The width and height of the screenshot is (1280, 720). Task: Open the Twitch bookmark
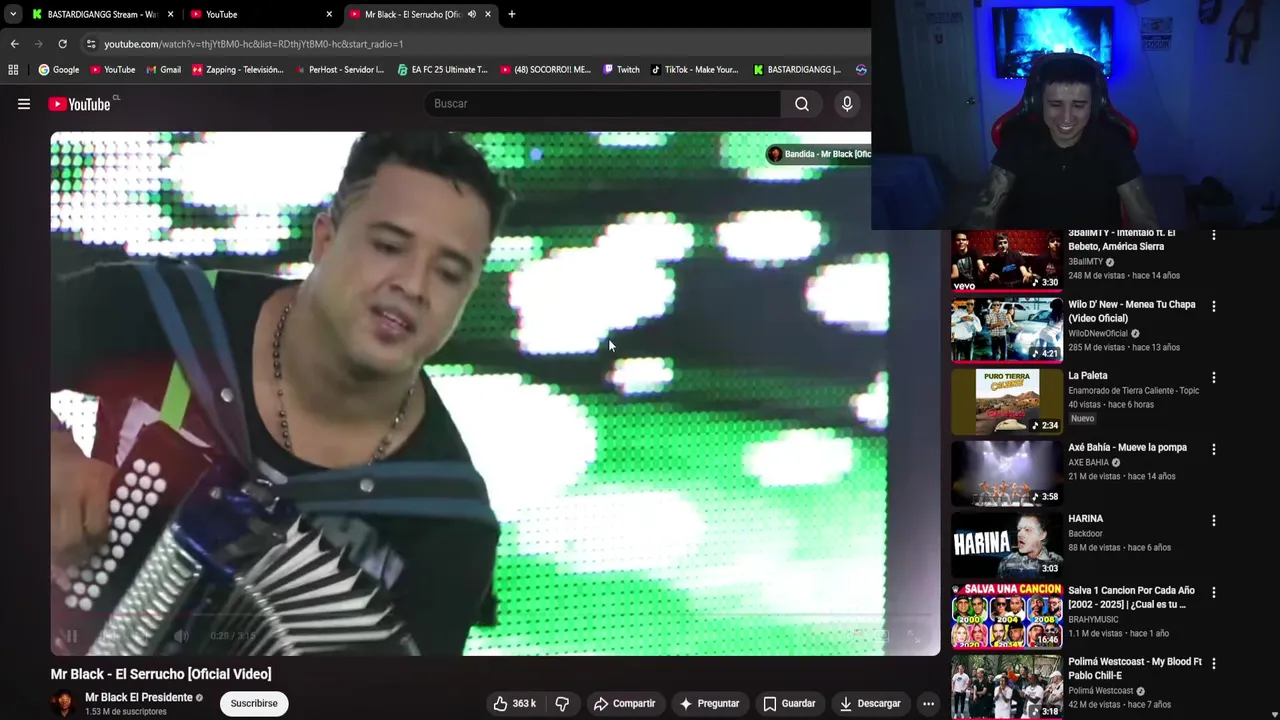pos(621,70)
